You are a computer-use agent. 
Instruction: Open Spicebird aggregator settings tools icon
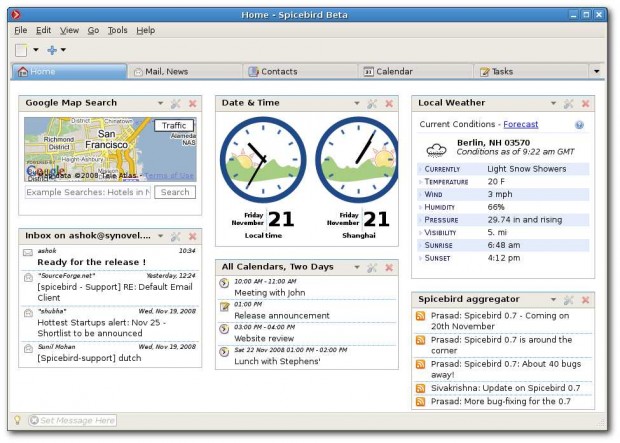tap(569, 300)
